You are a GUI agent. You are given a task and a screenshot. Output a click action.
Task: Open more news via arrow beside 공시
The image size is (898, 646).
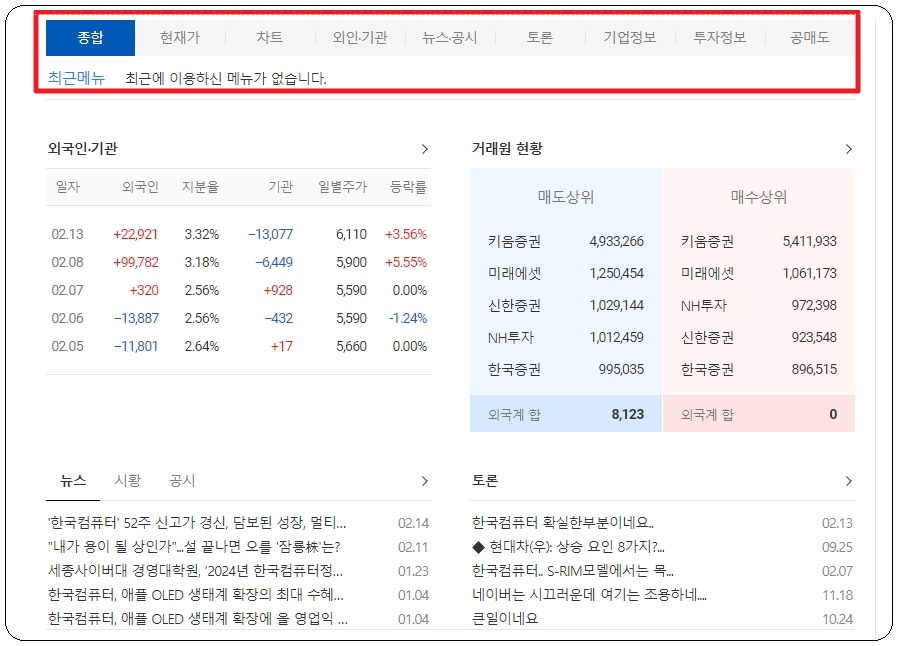click(x=424, y=481)
